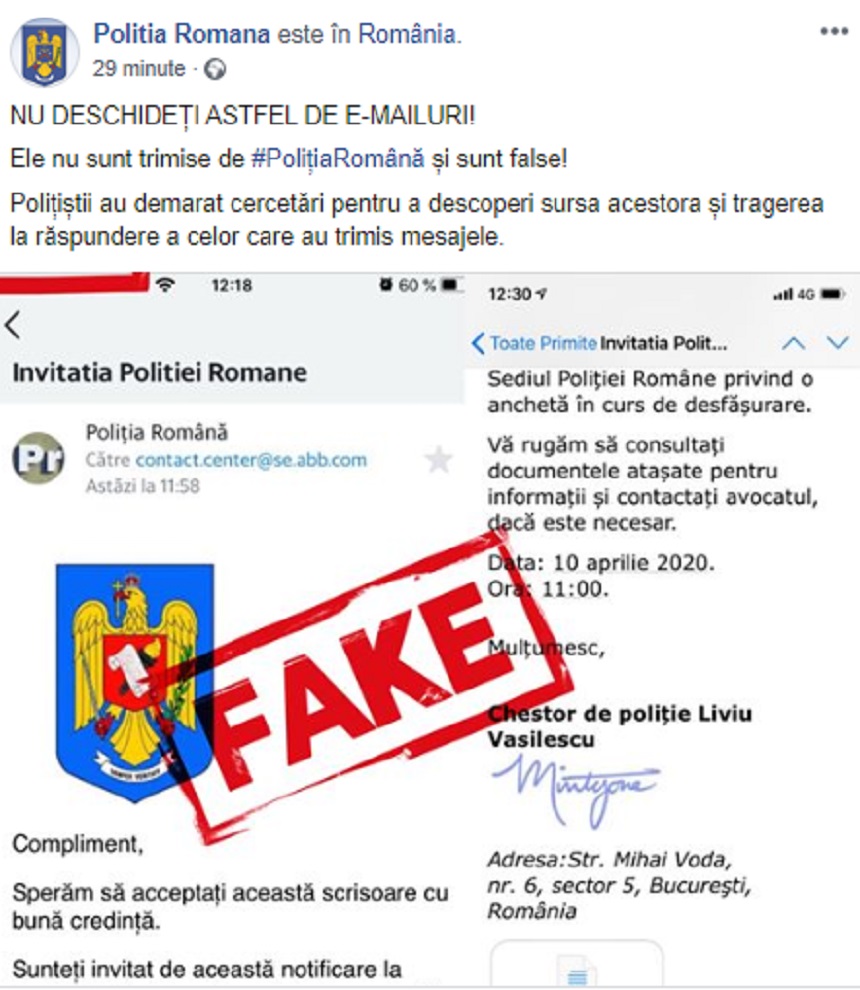This screenshot has height=990, width=860.
Task: Open the Politia Romana page name link
Action: [182, 34]
